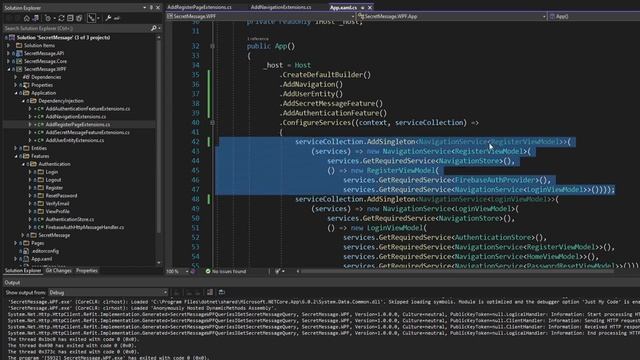Viewport: 640px width, 360px height.
Task: Open the Solution Explorer window options dropdown arrow
Action: point(144,7)
